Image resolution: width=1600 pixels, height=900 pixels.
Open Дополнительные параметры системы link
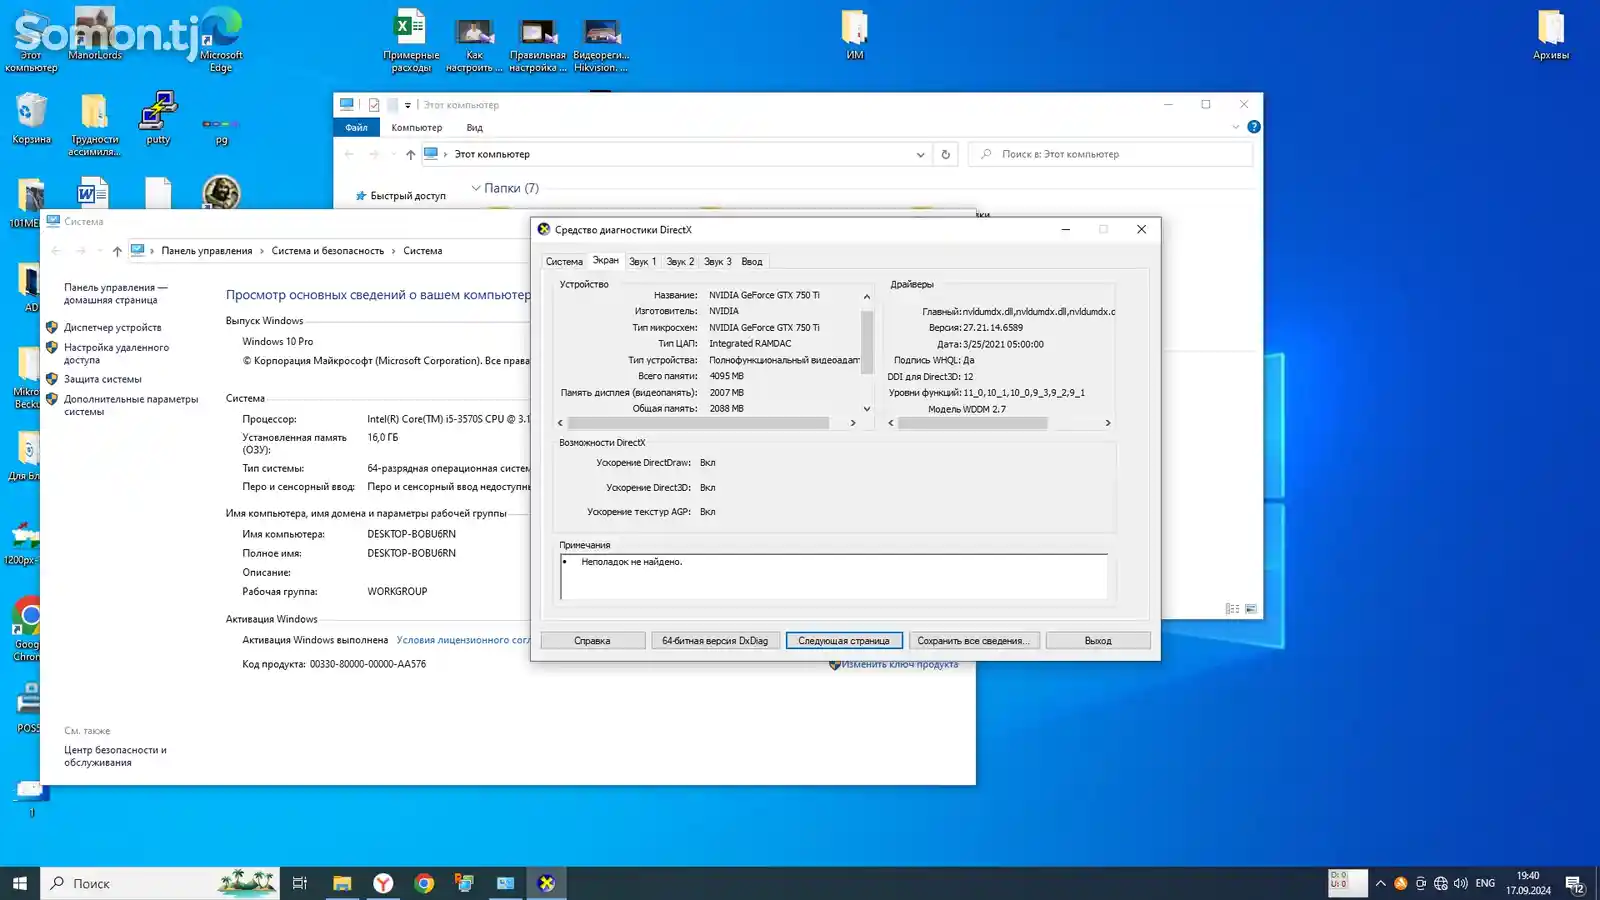(131, 405)
